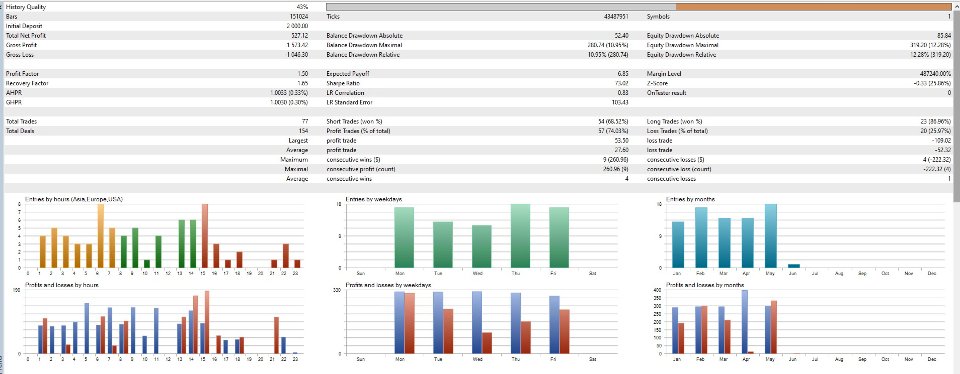Select the Ticks label

(333, 17)
